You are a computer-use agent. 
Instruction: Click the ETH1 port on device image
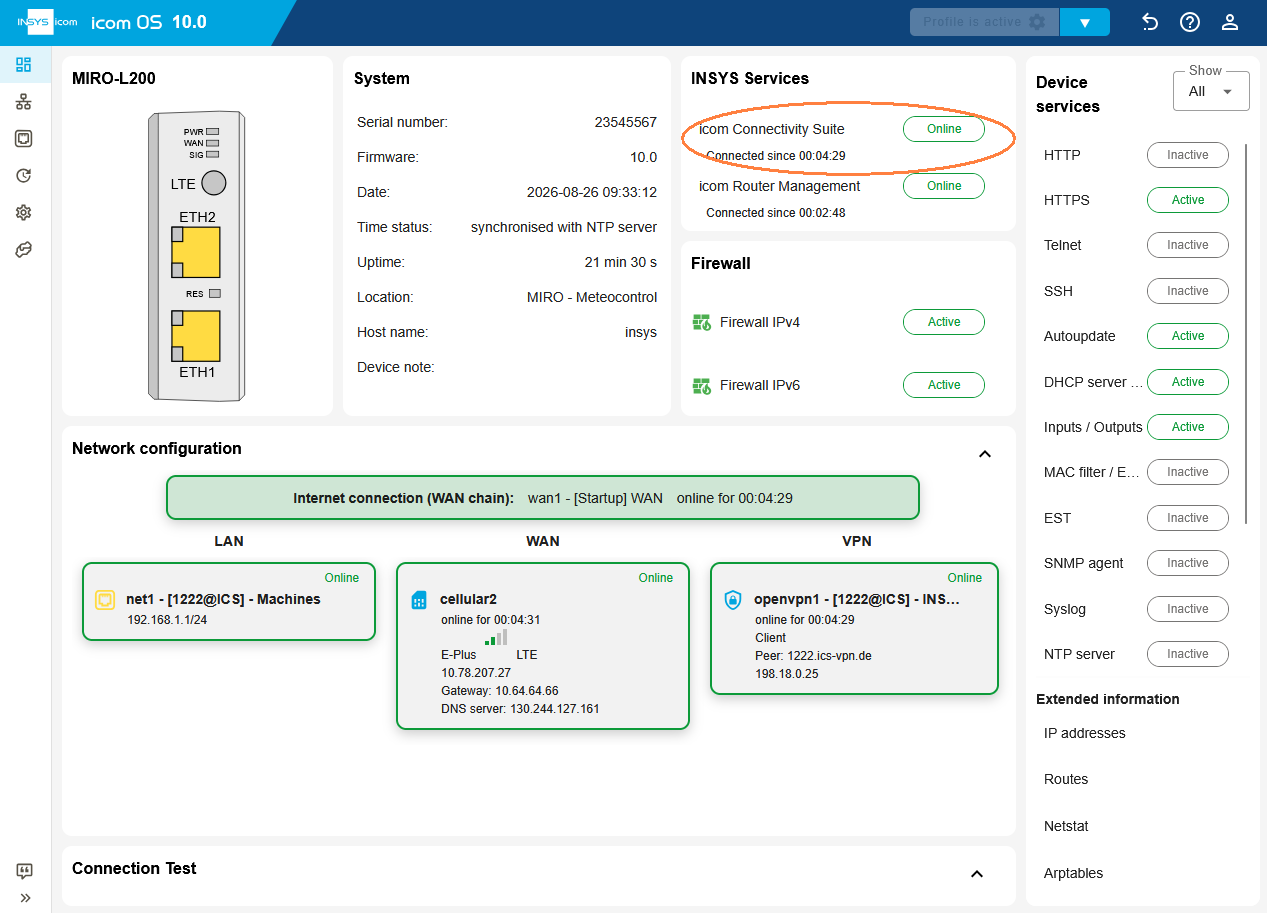(195, 336)
